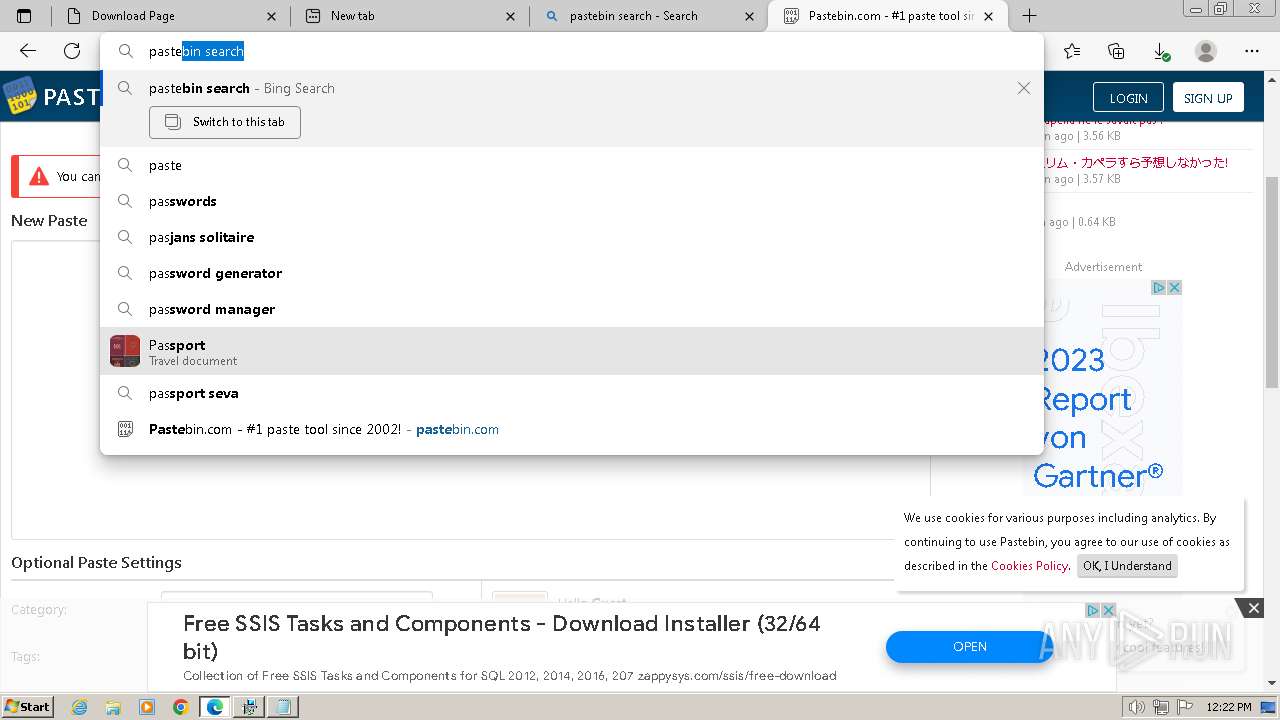Open a new tab with plus button
This screenshot has height=720, width=1280.
point(1029,16)
